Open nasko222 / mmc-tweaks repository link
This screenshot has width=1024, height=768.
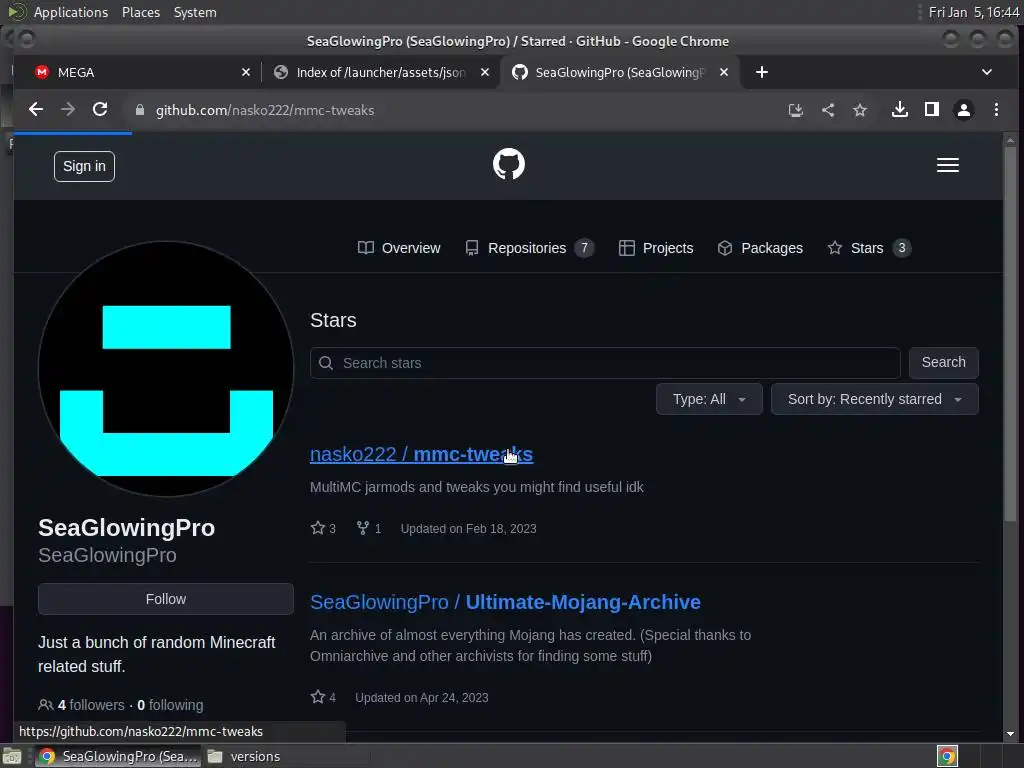click(421, 454)
